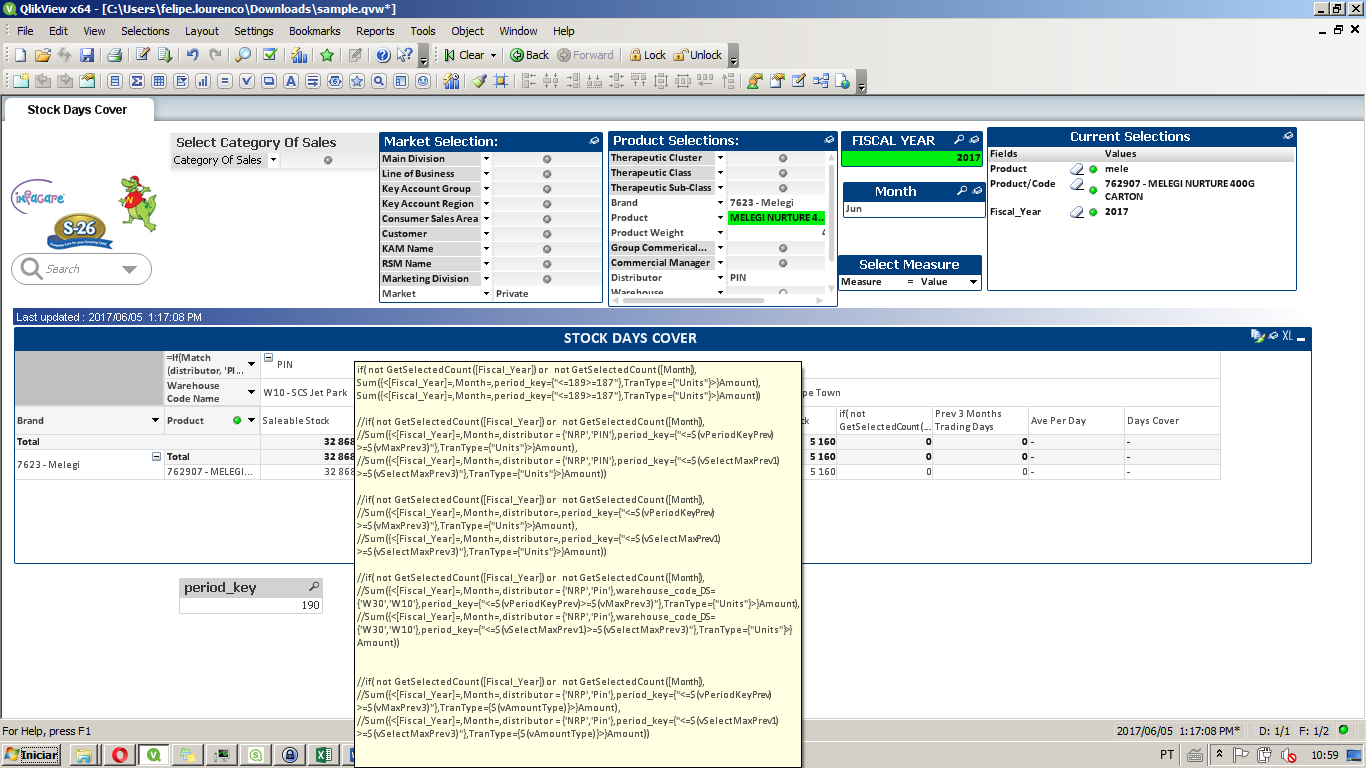Click the Quick Chart wizard icon
The height and width of the screenshot is (768, 1366).
298,55
